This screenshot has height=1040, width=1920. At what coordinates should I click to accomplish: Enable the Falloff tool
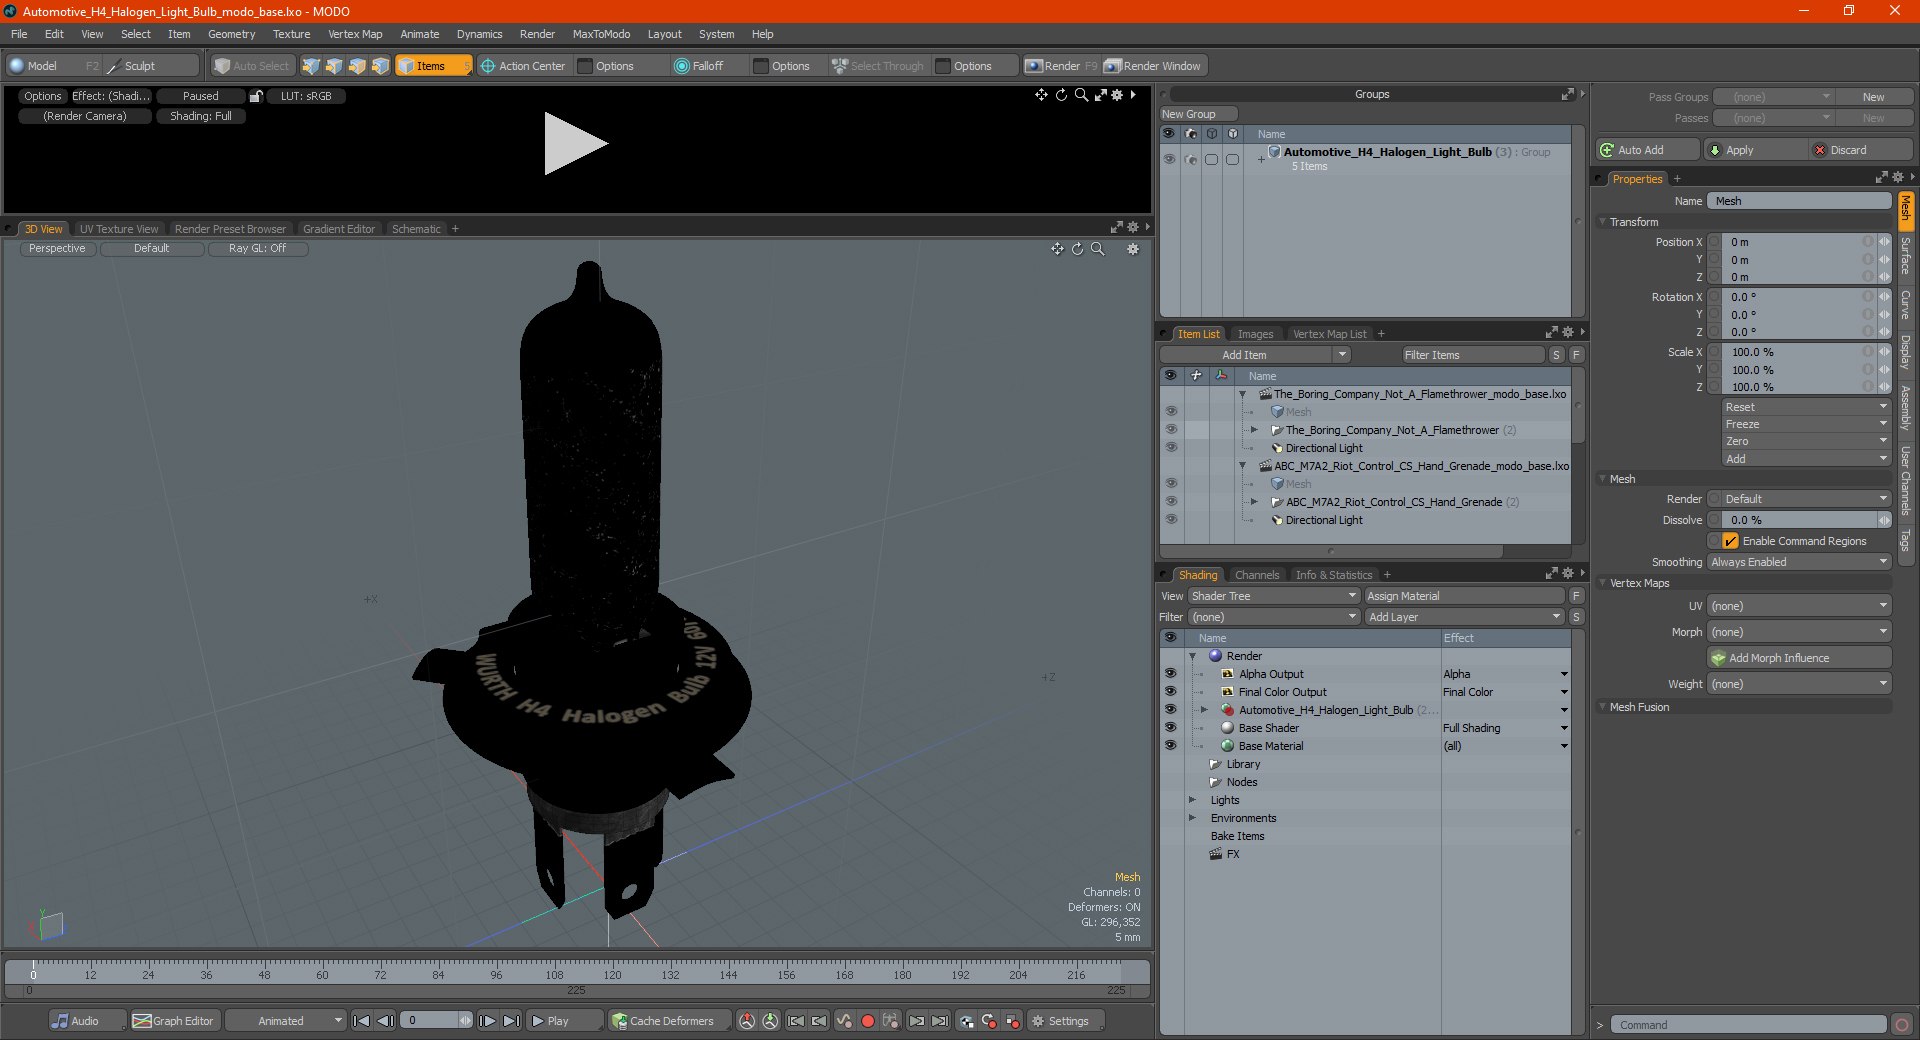pos(708,66)
